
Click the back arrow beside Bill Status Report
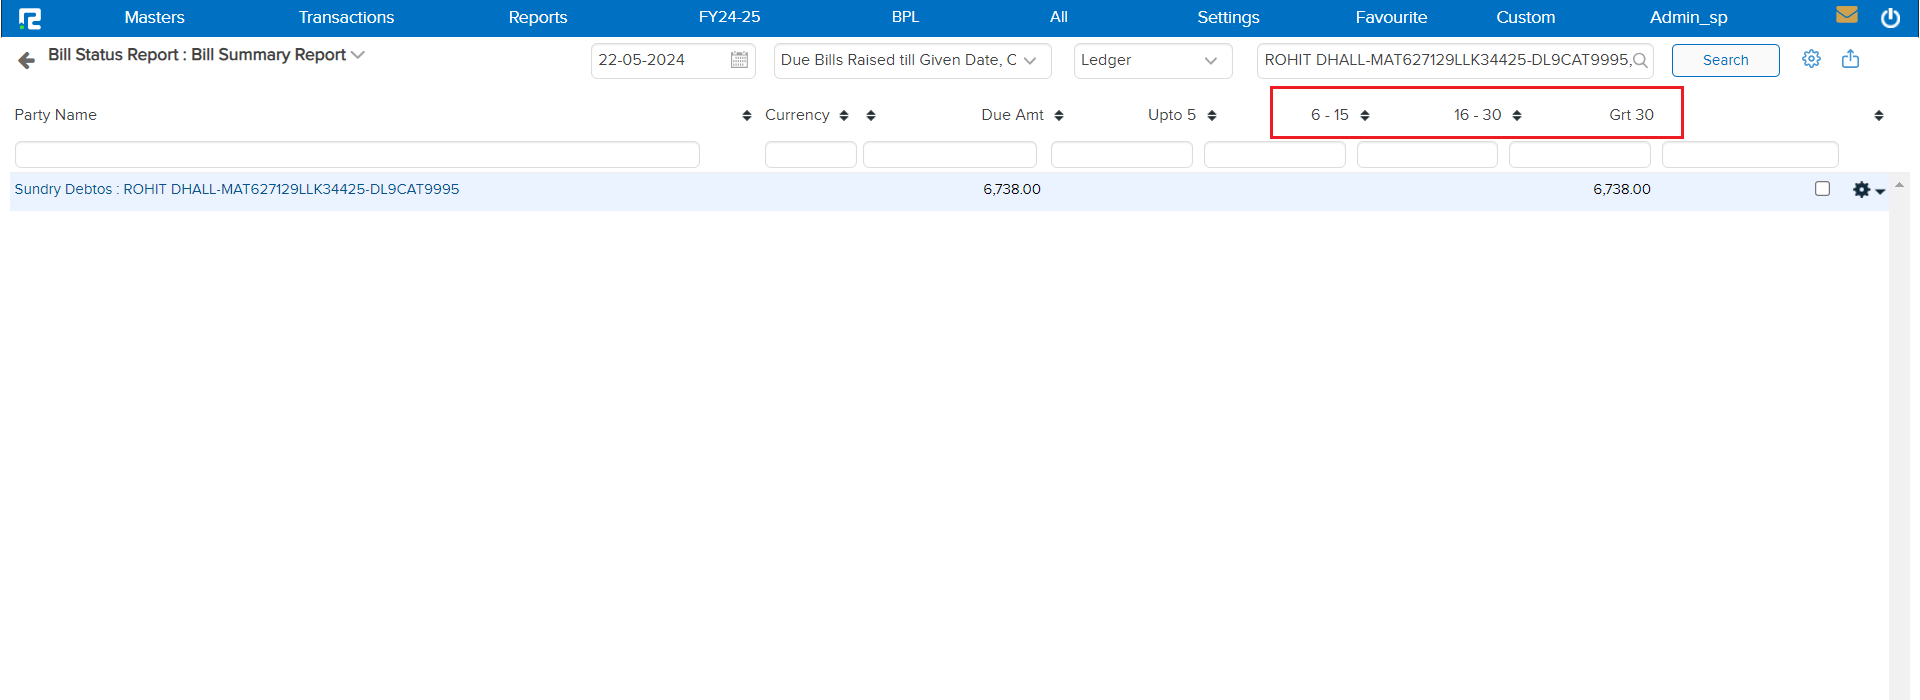coord(27,61)
